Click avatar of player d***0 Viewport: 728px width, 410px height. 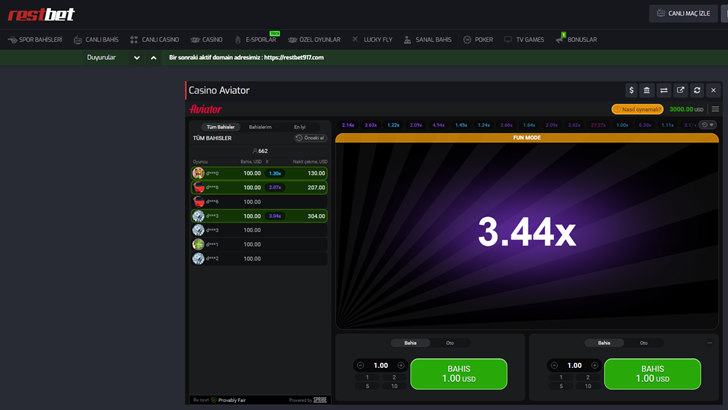198,173
